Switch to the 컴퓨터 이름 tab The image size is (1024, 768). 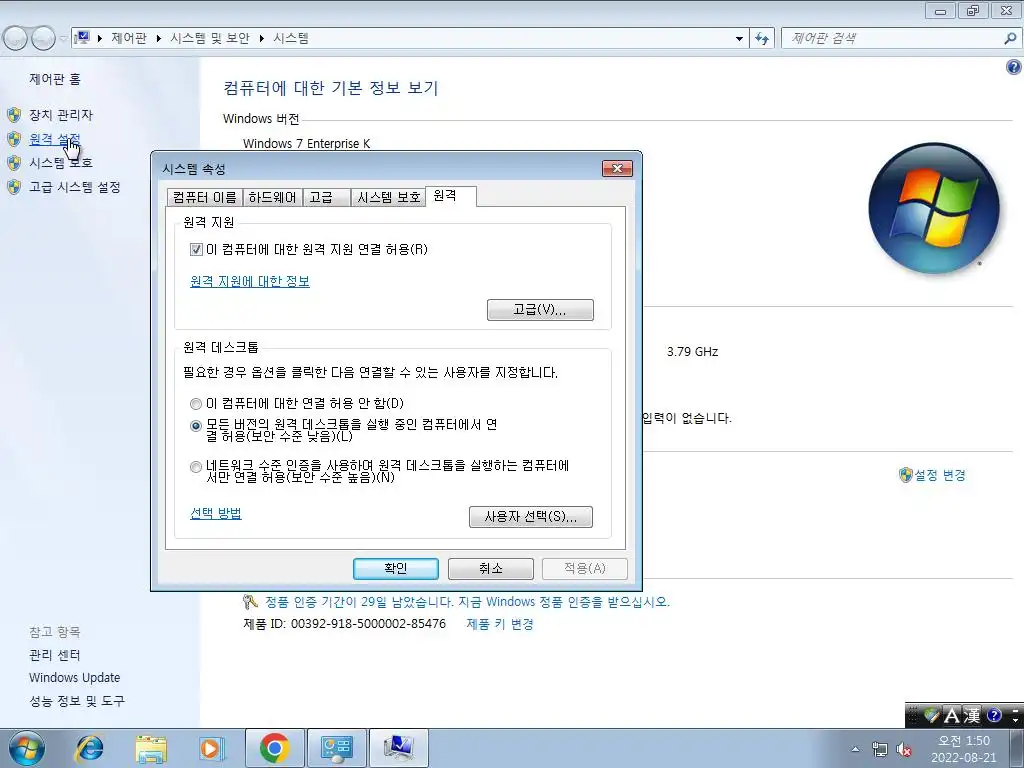coord(204,197)
